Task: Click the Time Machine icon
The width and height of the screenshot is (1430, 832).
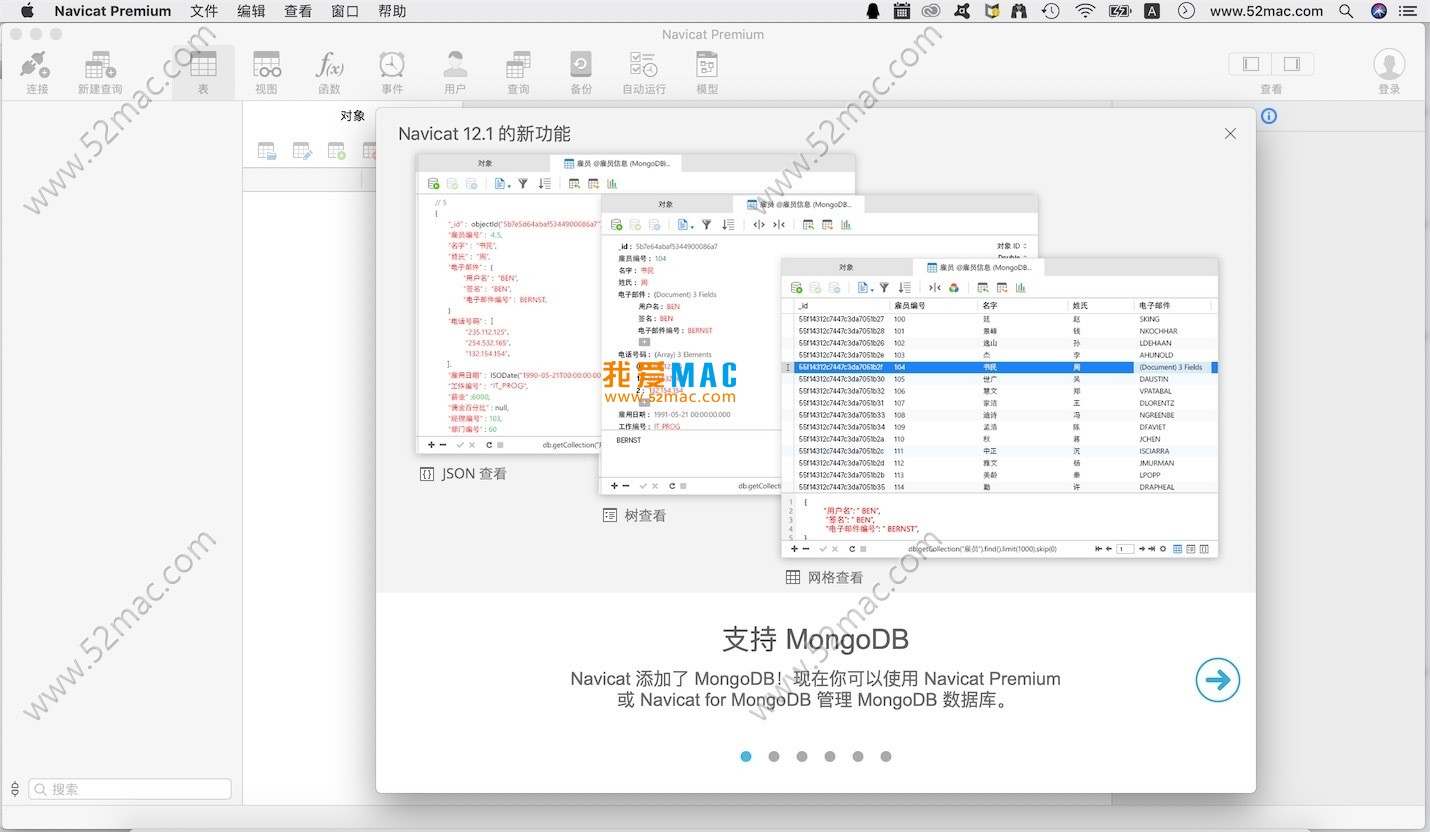Action: 1050,11
